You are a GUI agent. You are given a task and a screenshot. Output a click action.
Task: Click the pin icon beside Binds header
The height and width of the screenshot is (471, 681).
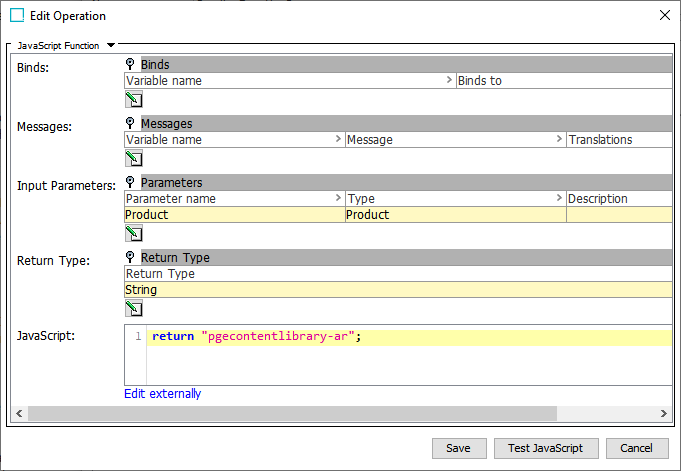pyautogui.click(x=130, y=64)
